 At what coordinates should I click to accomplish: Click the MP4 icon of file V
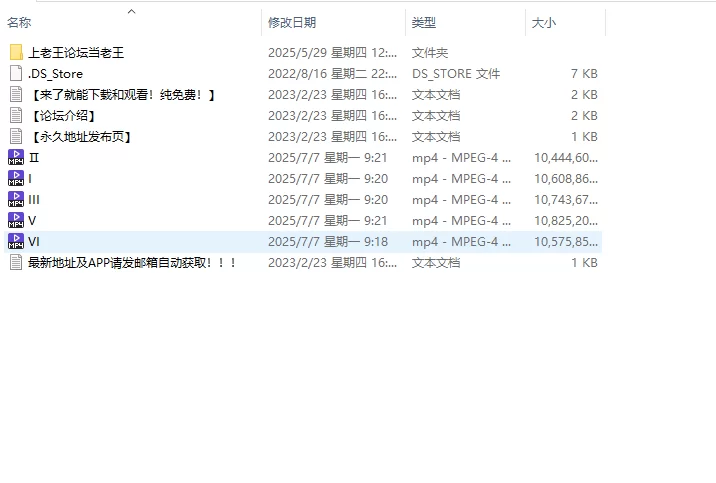[16, 220]
